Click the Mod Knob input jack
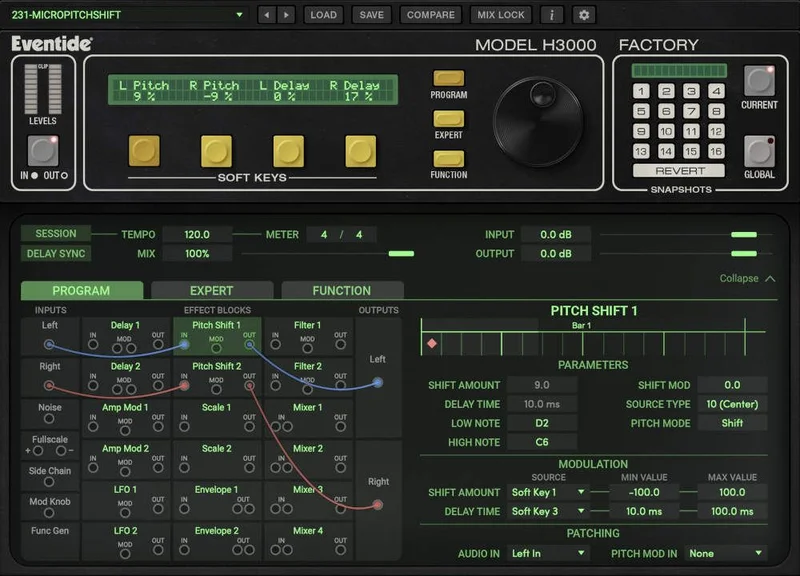 click(49, 513)
